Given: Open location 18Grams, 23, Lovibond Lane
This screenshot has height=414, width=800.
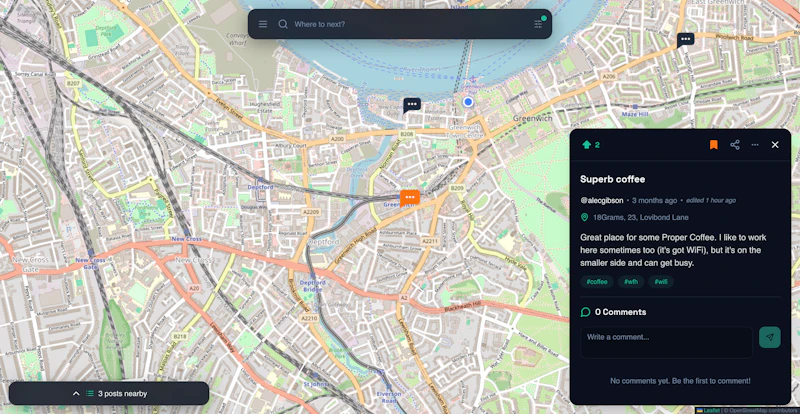Looking at the screenshot, I should tap(640, 217).
